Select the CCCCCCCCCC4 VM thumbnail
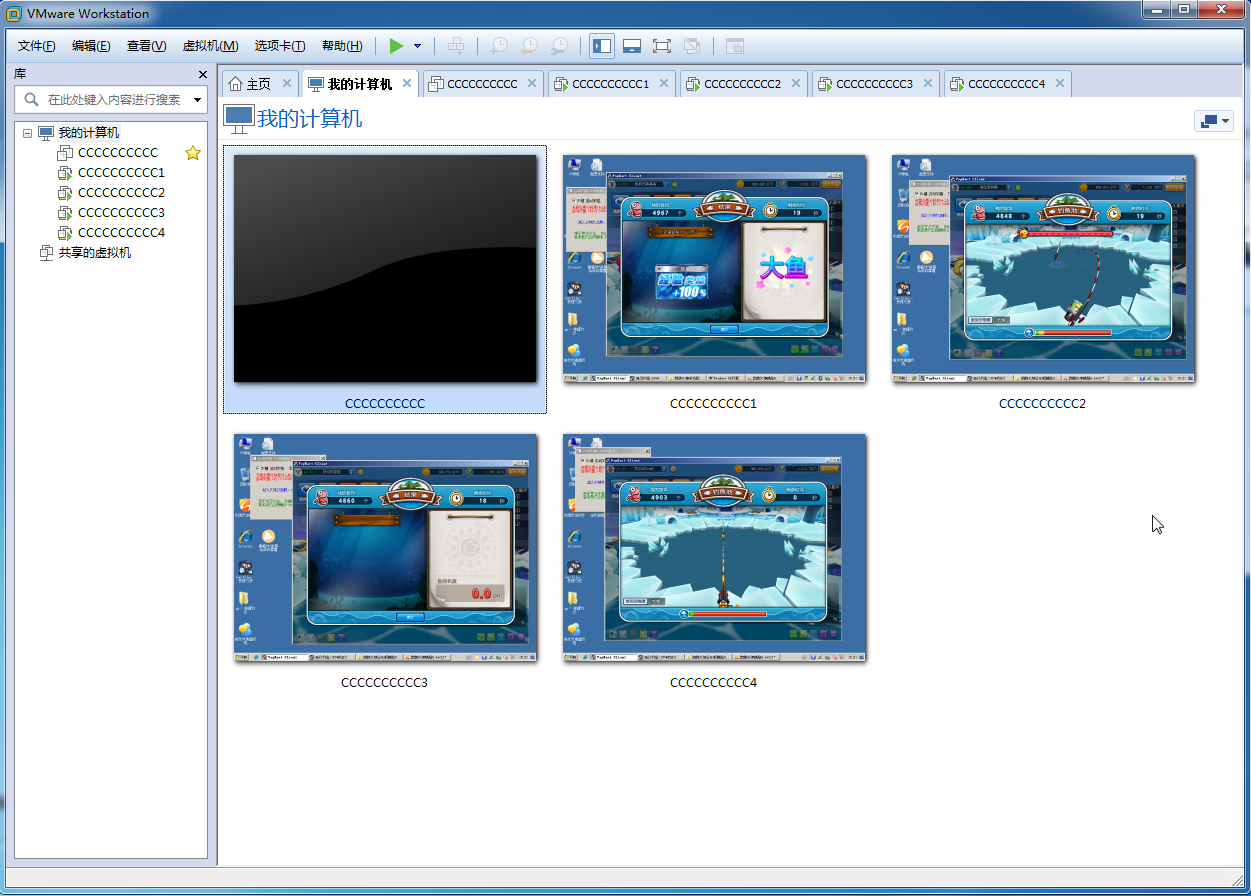The height and width of the screenshot is (896, 1251). coord(714,547)
